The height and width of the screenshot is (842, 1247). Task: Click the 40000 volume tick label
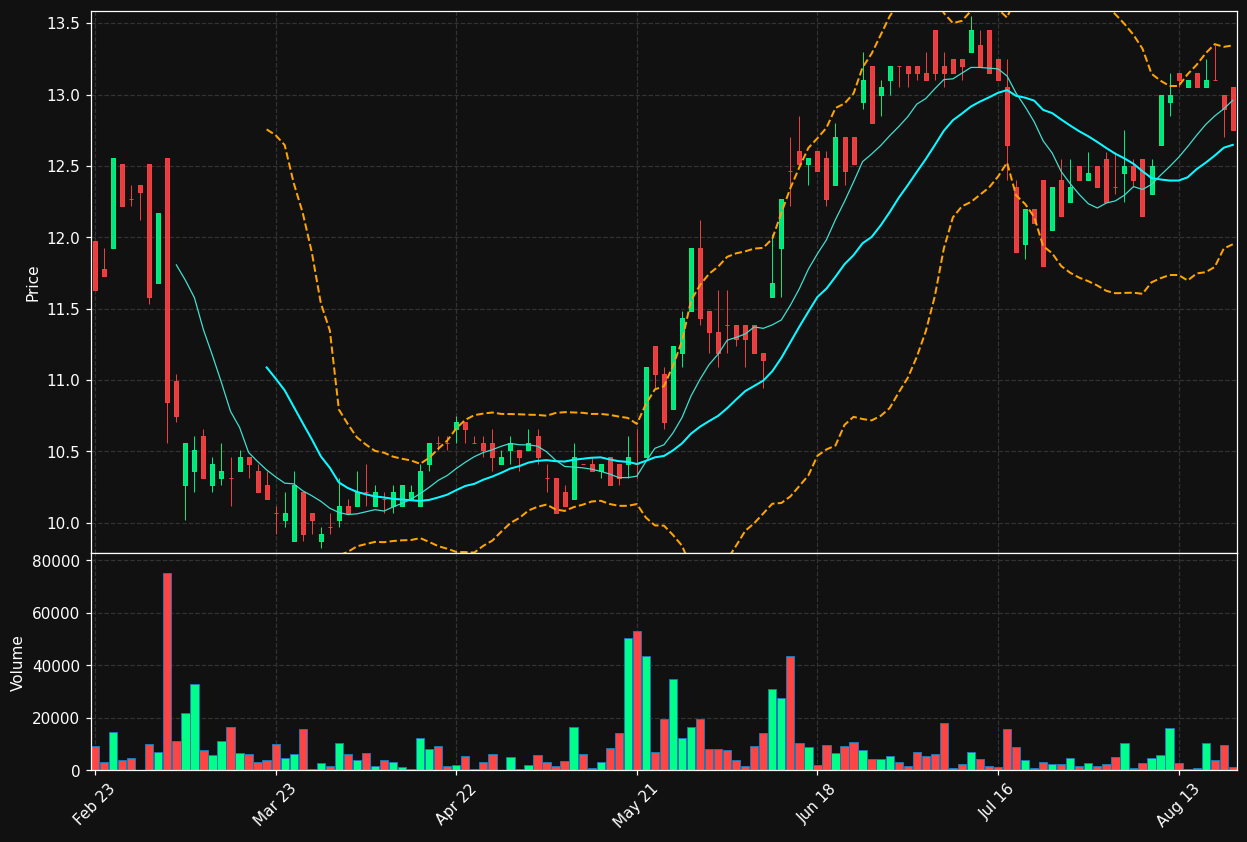(58, 666)
